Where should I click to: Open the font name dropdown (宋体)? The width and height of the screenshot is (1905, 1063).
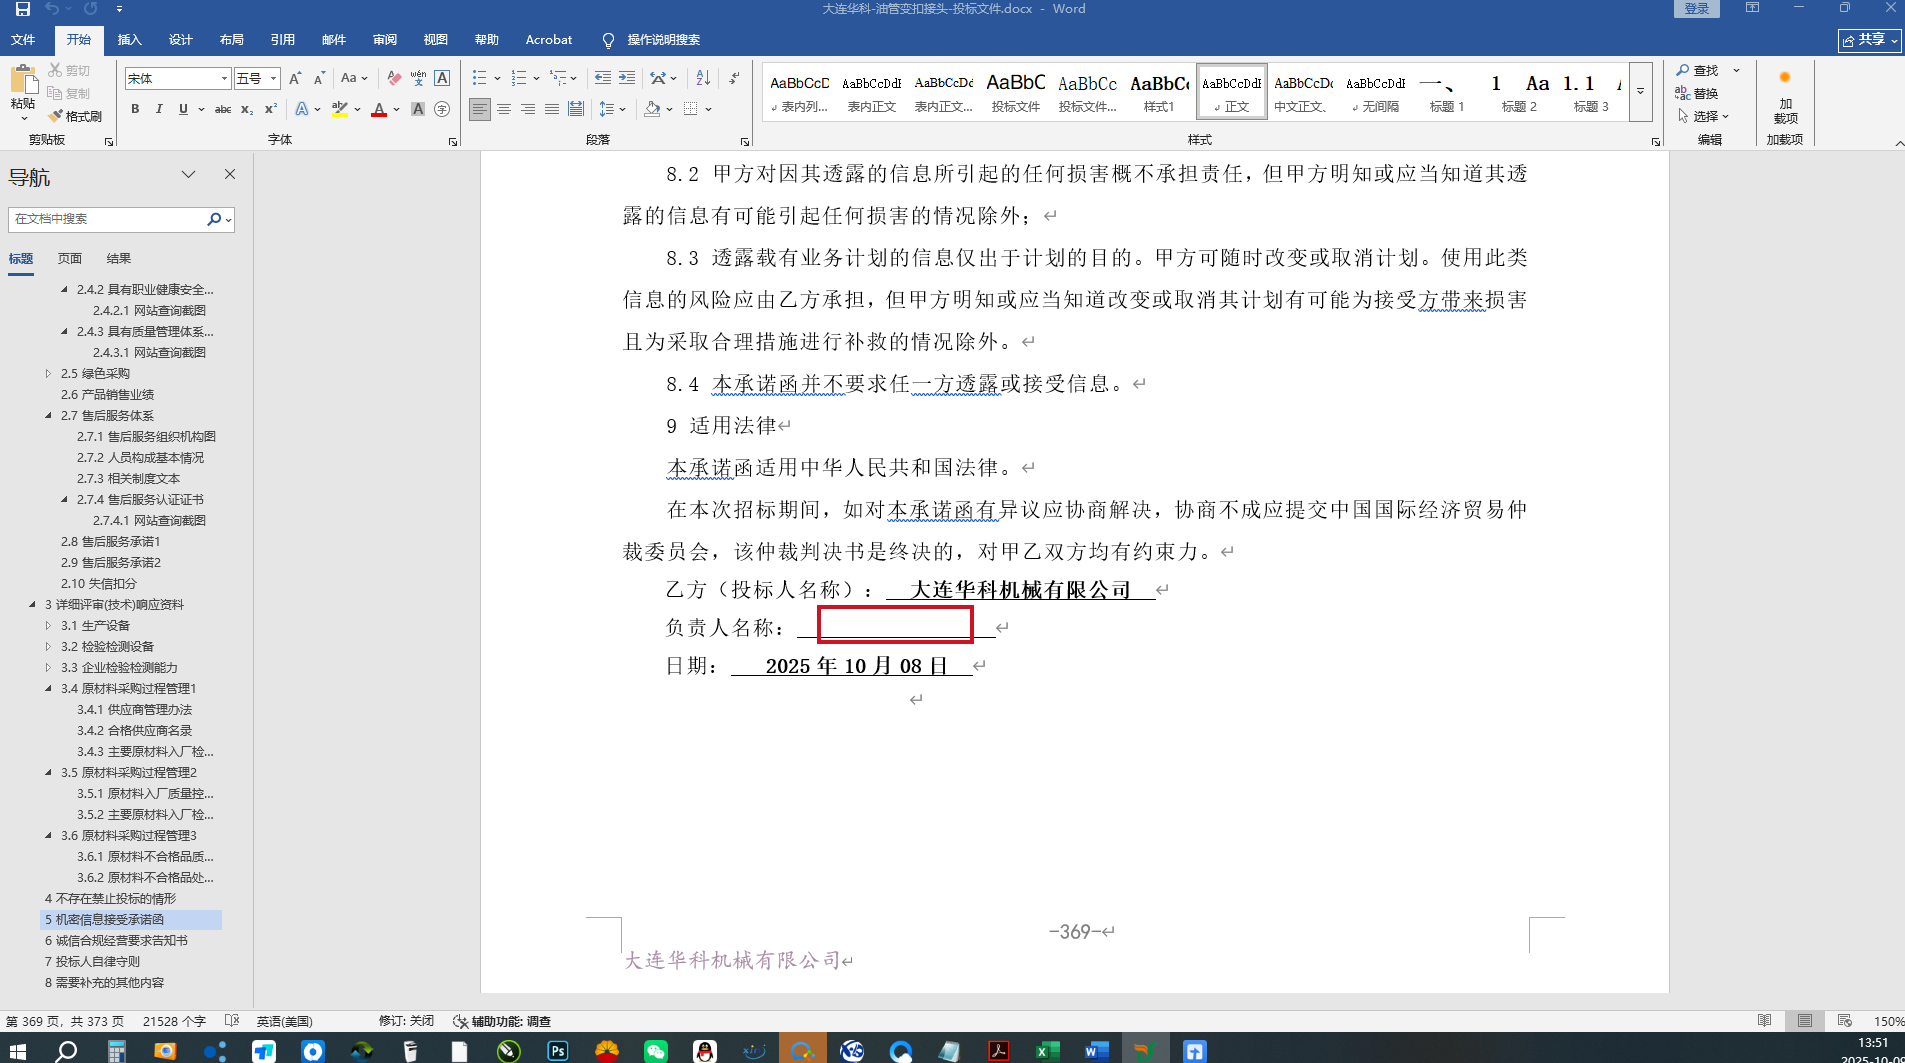(x=224, y=78)
